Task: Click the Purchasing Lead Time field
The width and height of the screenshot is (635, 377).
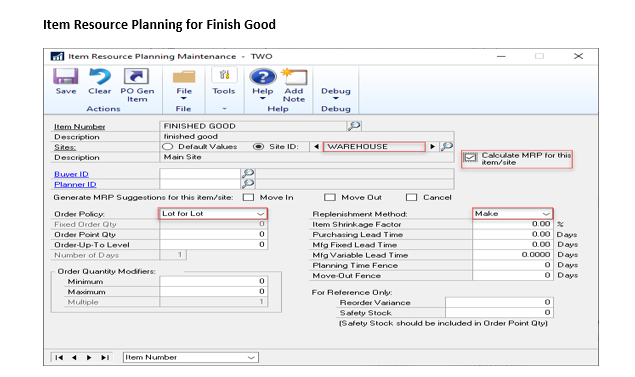Action: [512, 234]
